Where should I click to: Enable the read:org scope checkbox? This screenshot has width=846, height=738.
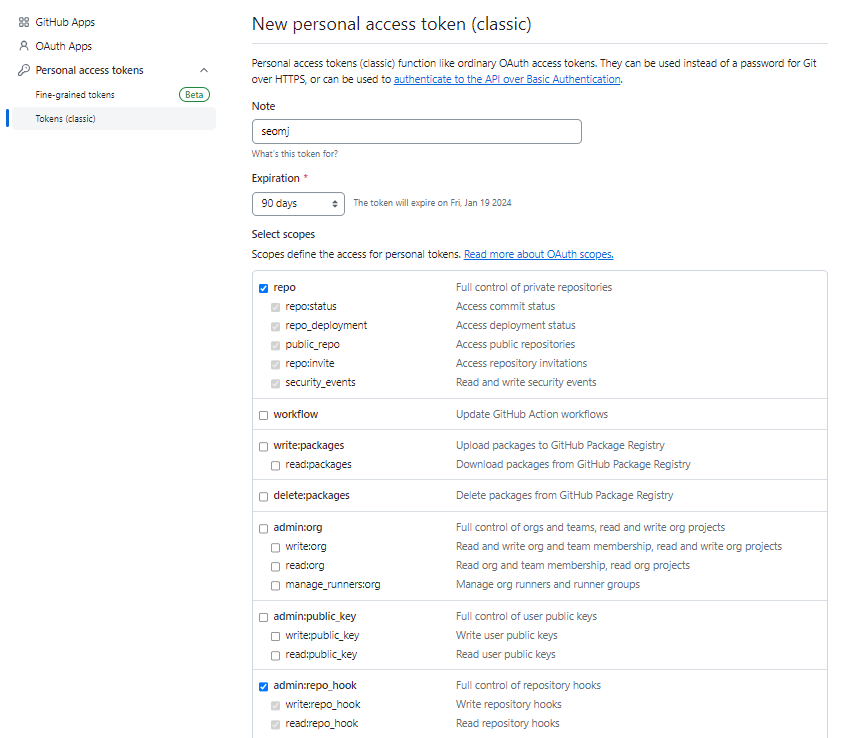[x=275, y=566]
